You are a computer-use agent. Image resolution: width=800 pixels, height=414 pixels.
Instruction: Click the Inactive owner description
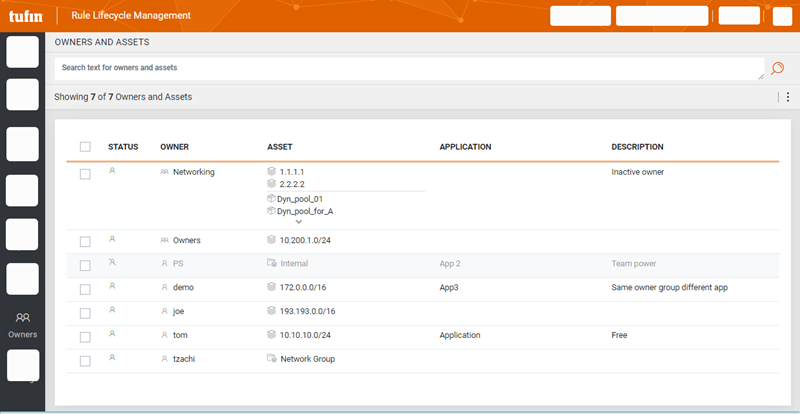[638, 173]
